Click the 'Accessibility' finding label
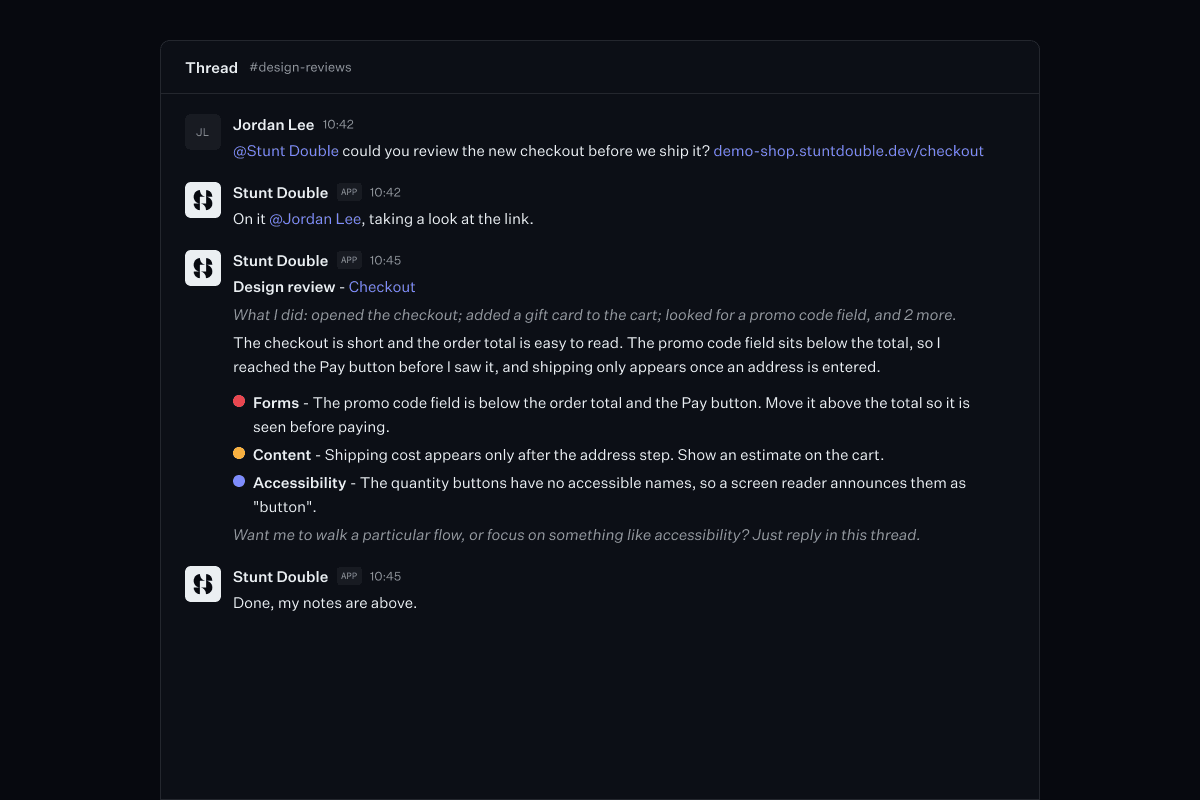Screen dimensions: 1200x800 [x=299, y=483]
